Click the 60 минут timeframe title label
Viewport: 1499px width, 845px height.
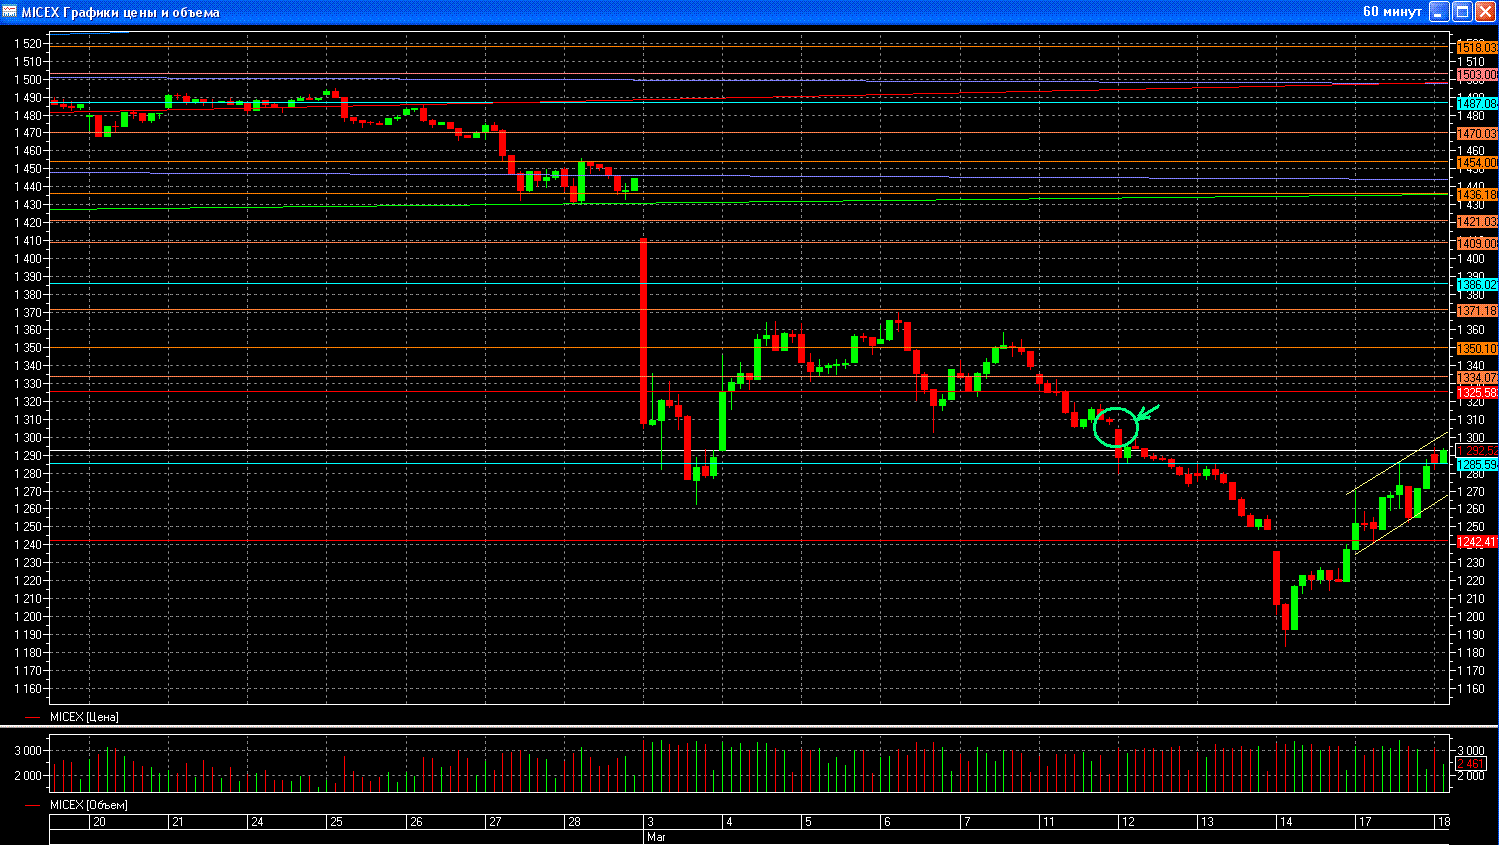point(1391,12)
